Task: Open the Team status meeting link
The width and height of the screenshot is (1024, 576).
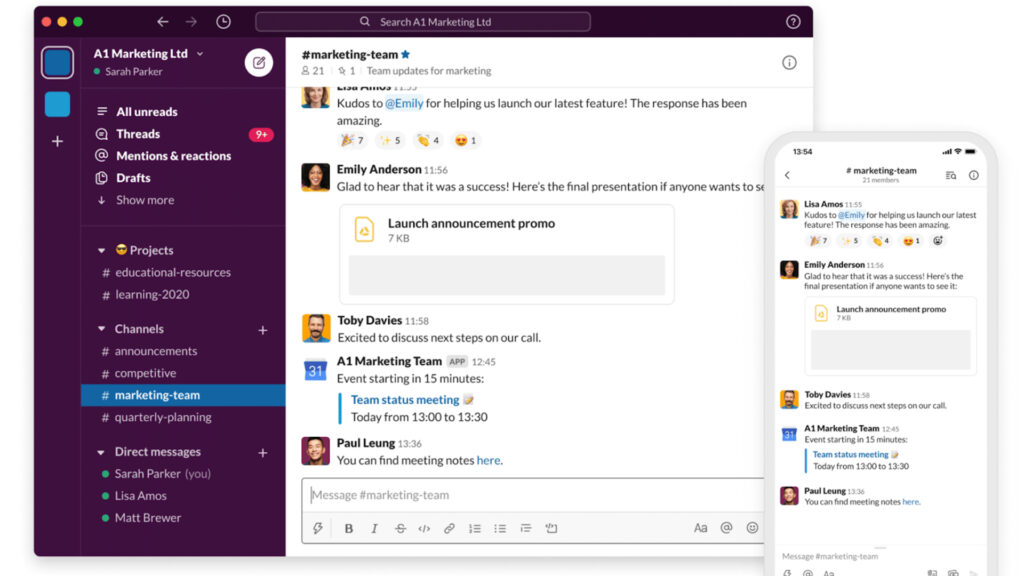Action: pyautogui.click(x=405, y=400)
